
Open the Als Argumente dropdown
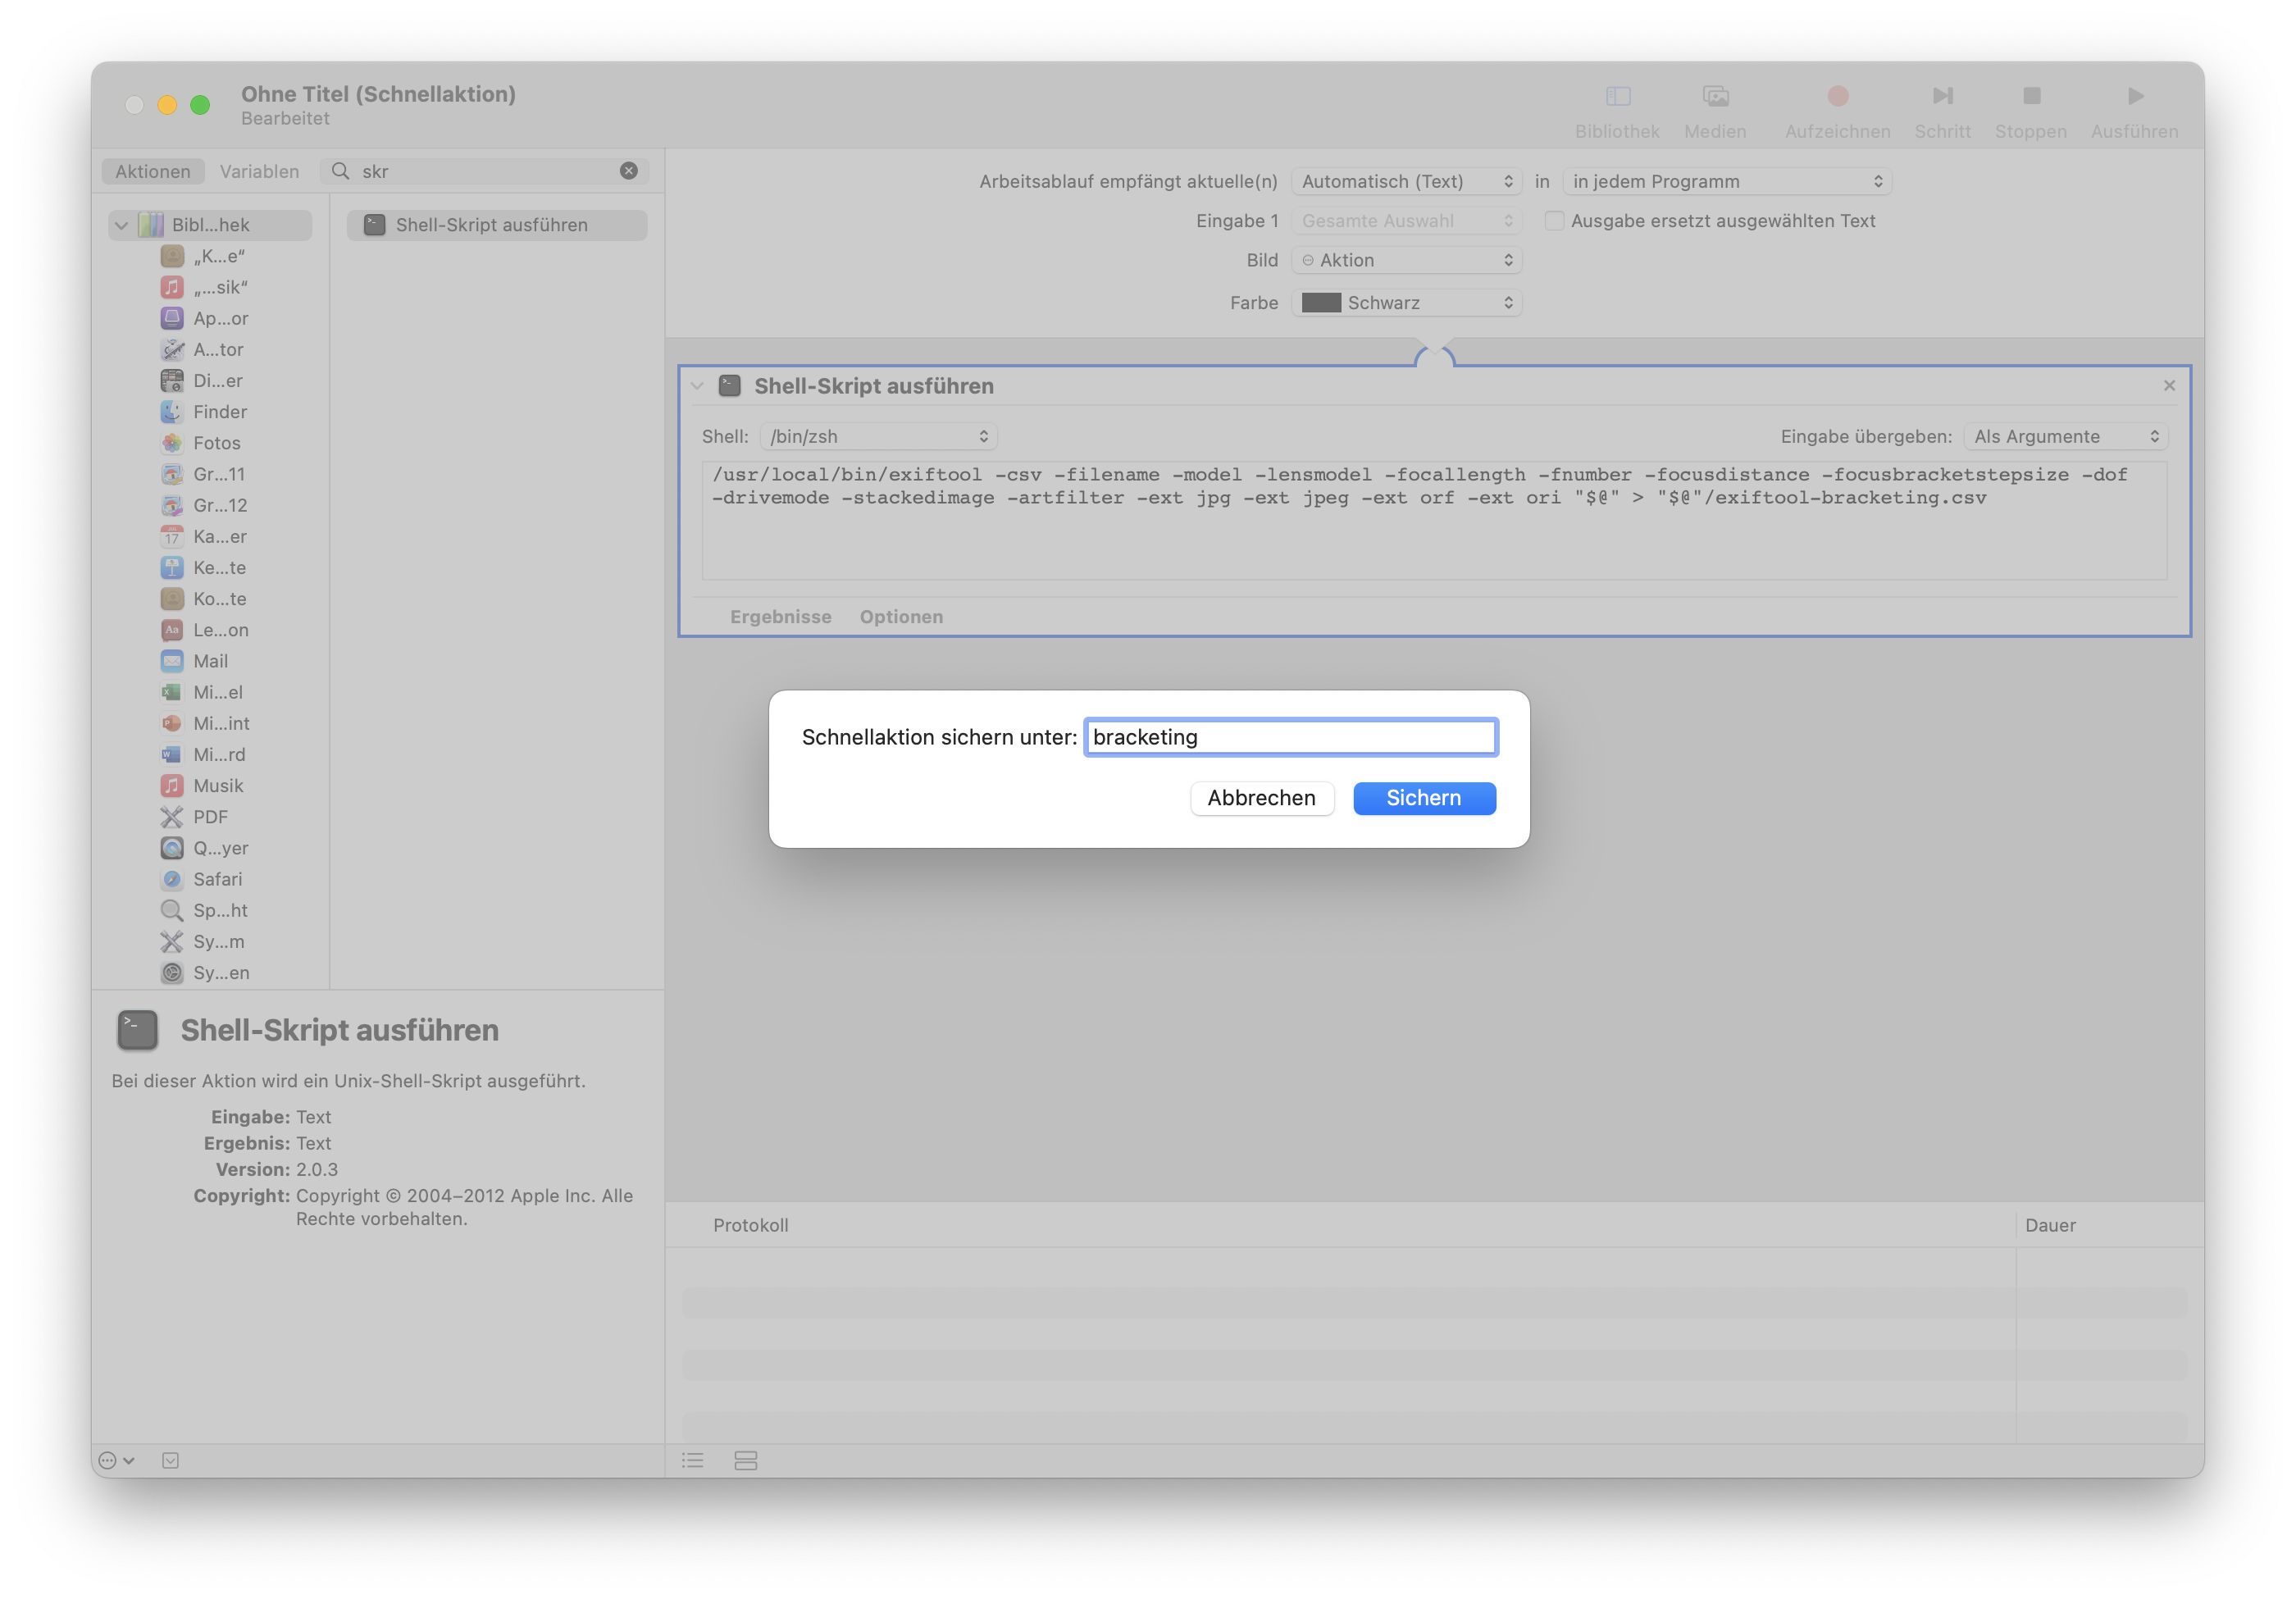tap(2065, 437)
